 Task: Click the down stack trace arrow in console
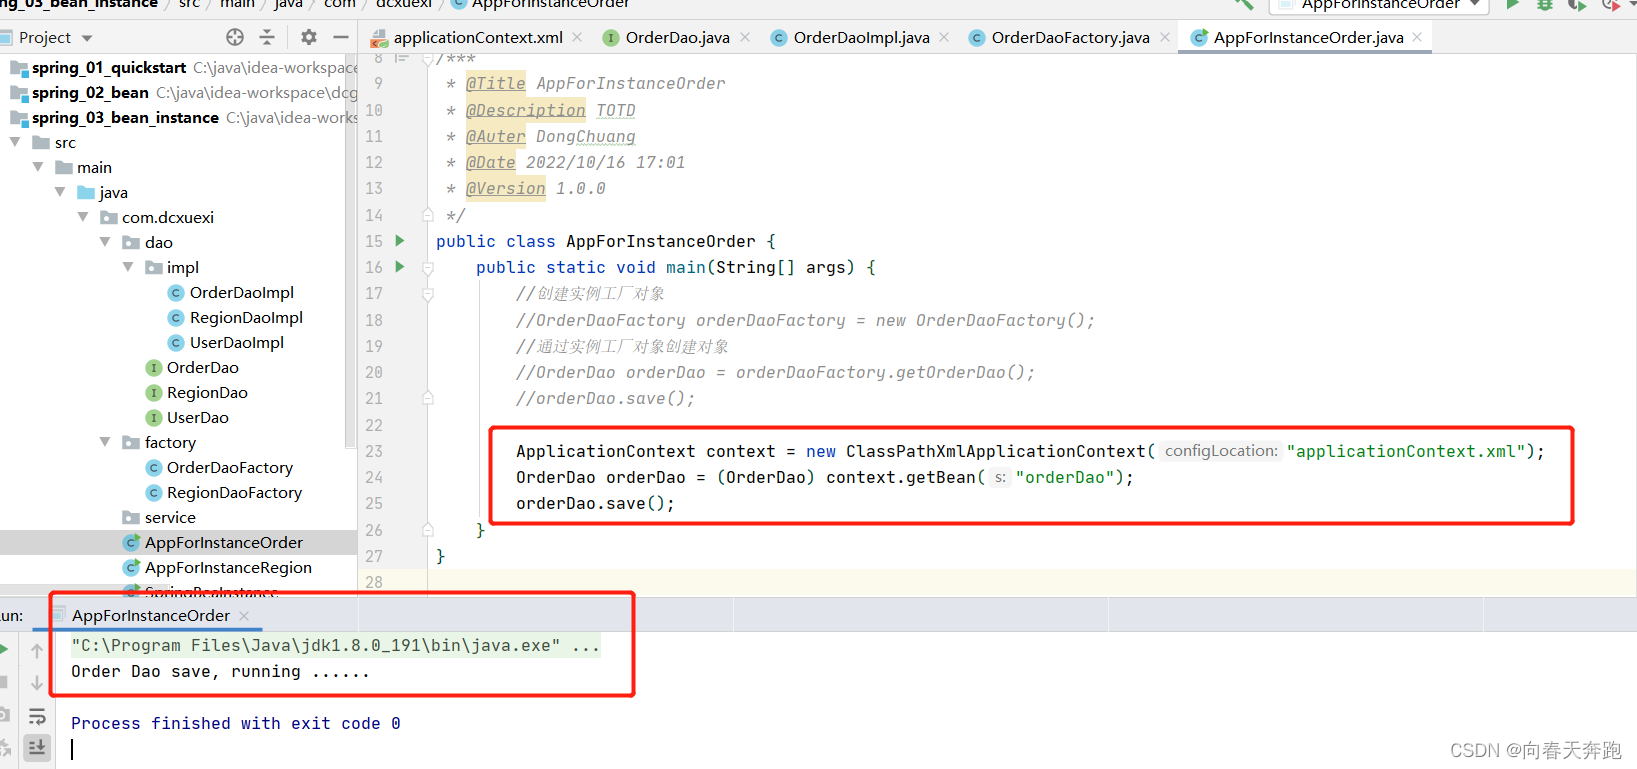pyautogui.click(x=37, y=683)
